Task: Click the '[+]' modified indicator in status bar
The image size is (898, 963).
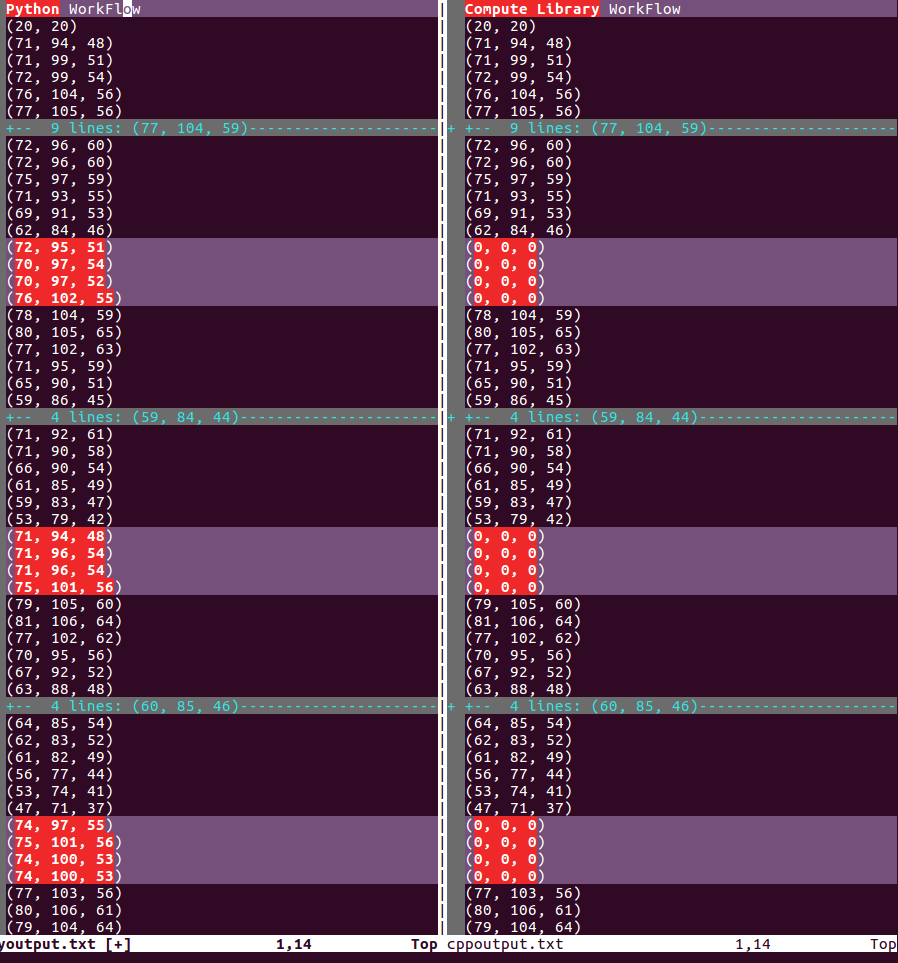Action: [x=116, y=944]
